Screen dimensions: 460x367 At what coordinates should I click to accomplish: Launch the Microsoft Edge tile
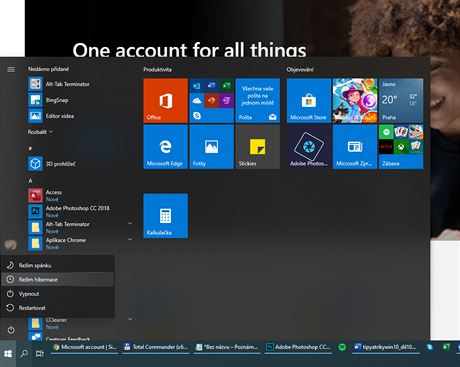pyautogui.click(x=166, y=147)
